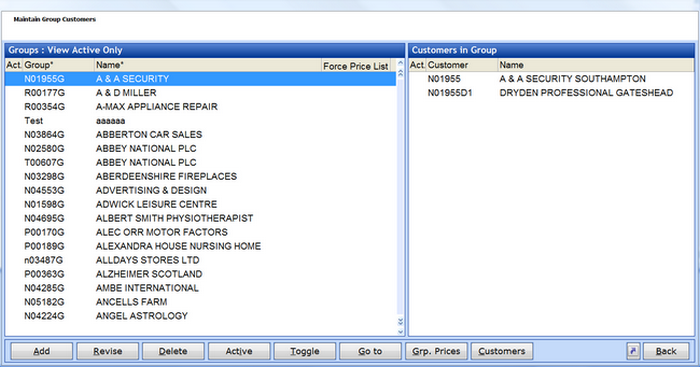This screenshot has height=367, width=700.
Task: Select group P00189G ALEXANDRA HOUSE NURSING HOME
Action: 200,246
